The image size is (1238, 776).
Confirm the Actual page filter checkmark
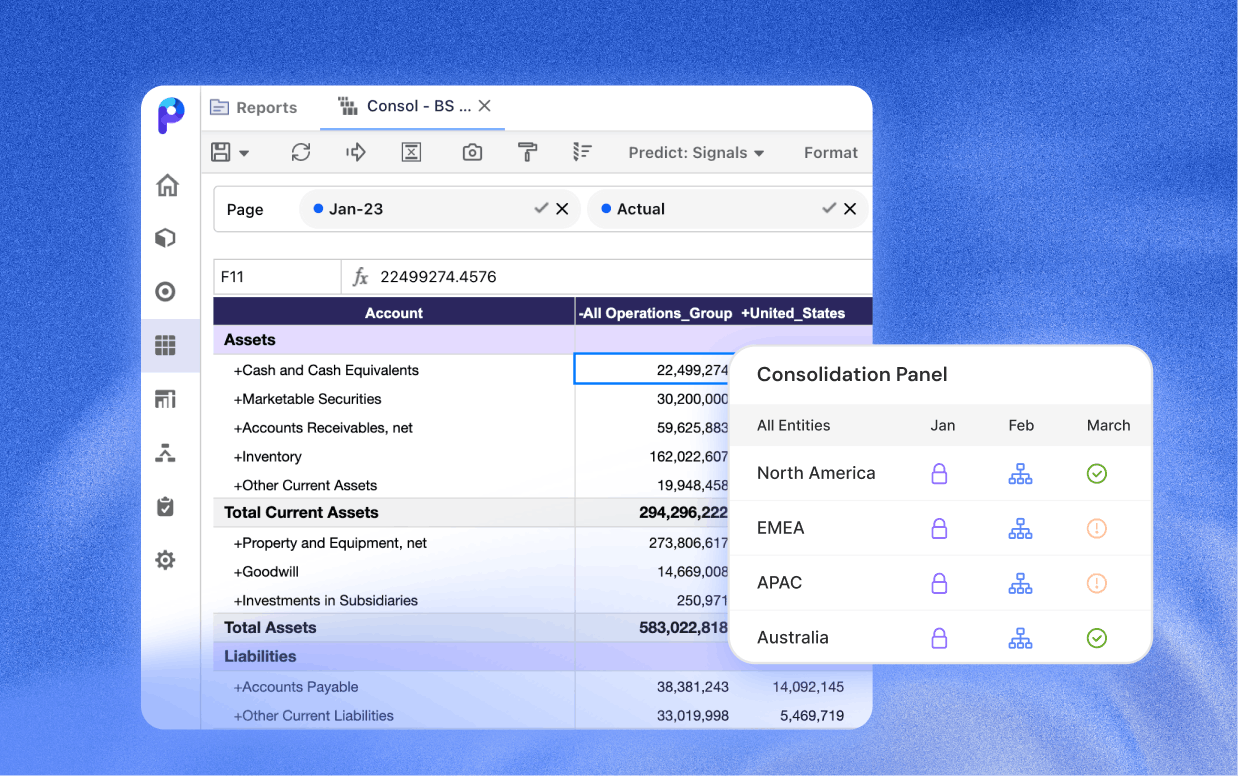click(x=829, y=209)
